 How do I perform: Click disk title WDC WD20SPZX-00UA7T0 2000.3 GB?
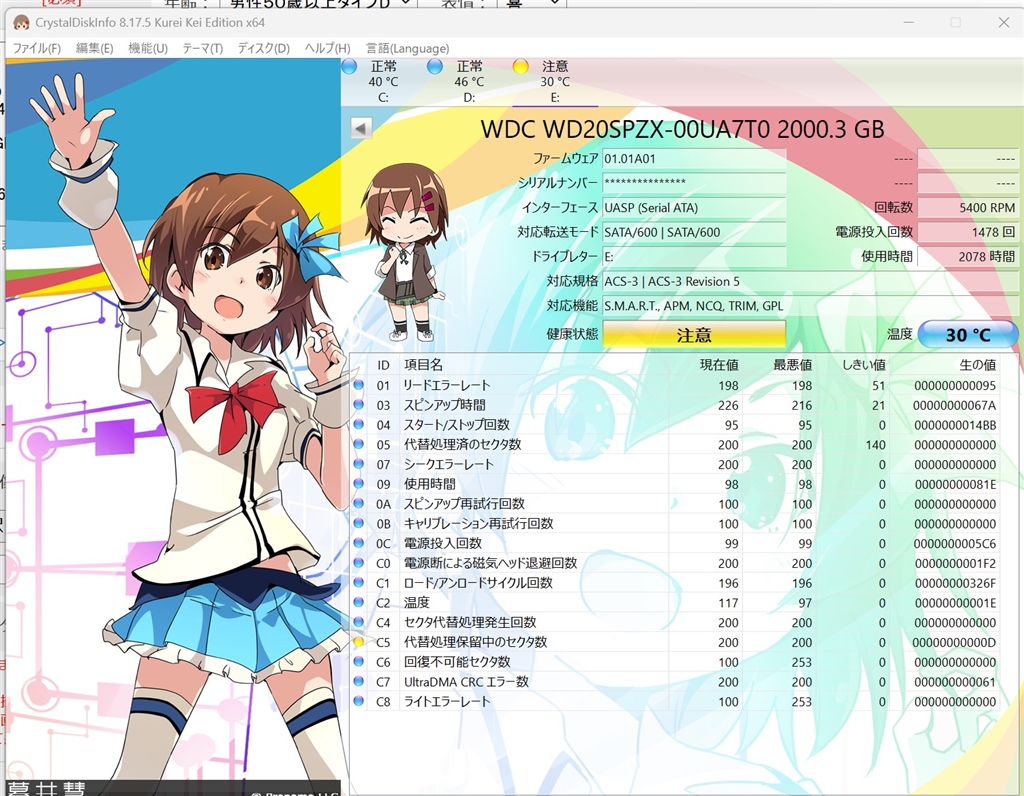pos(682,129)
